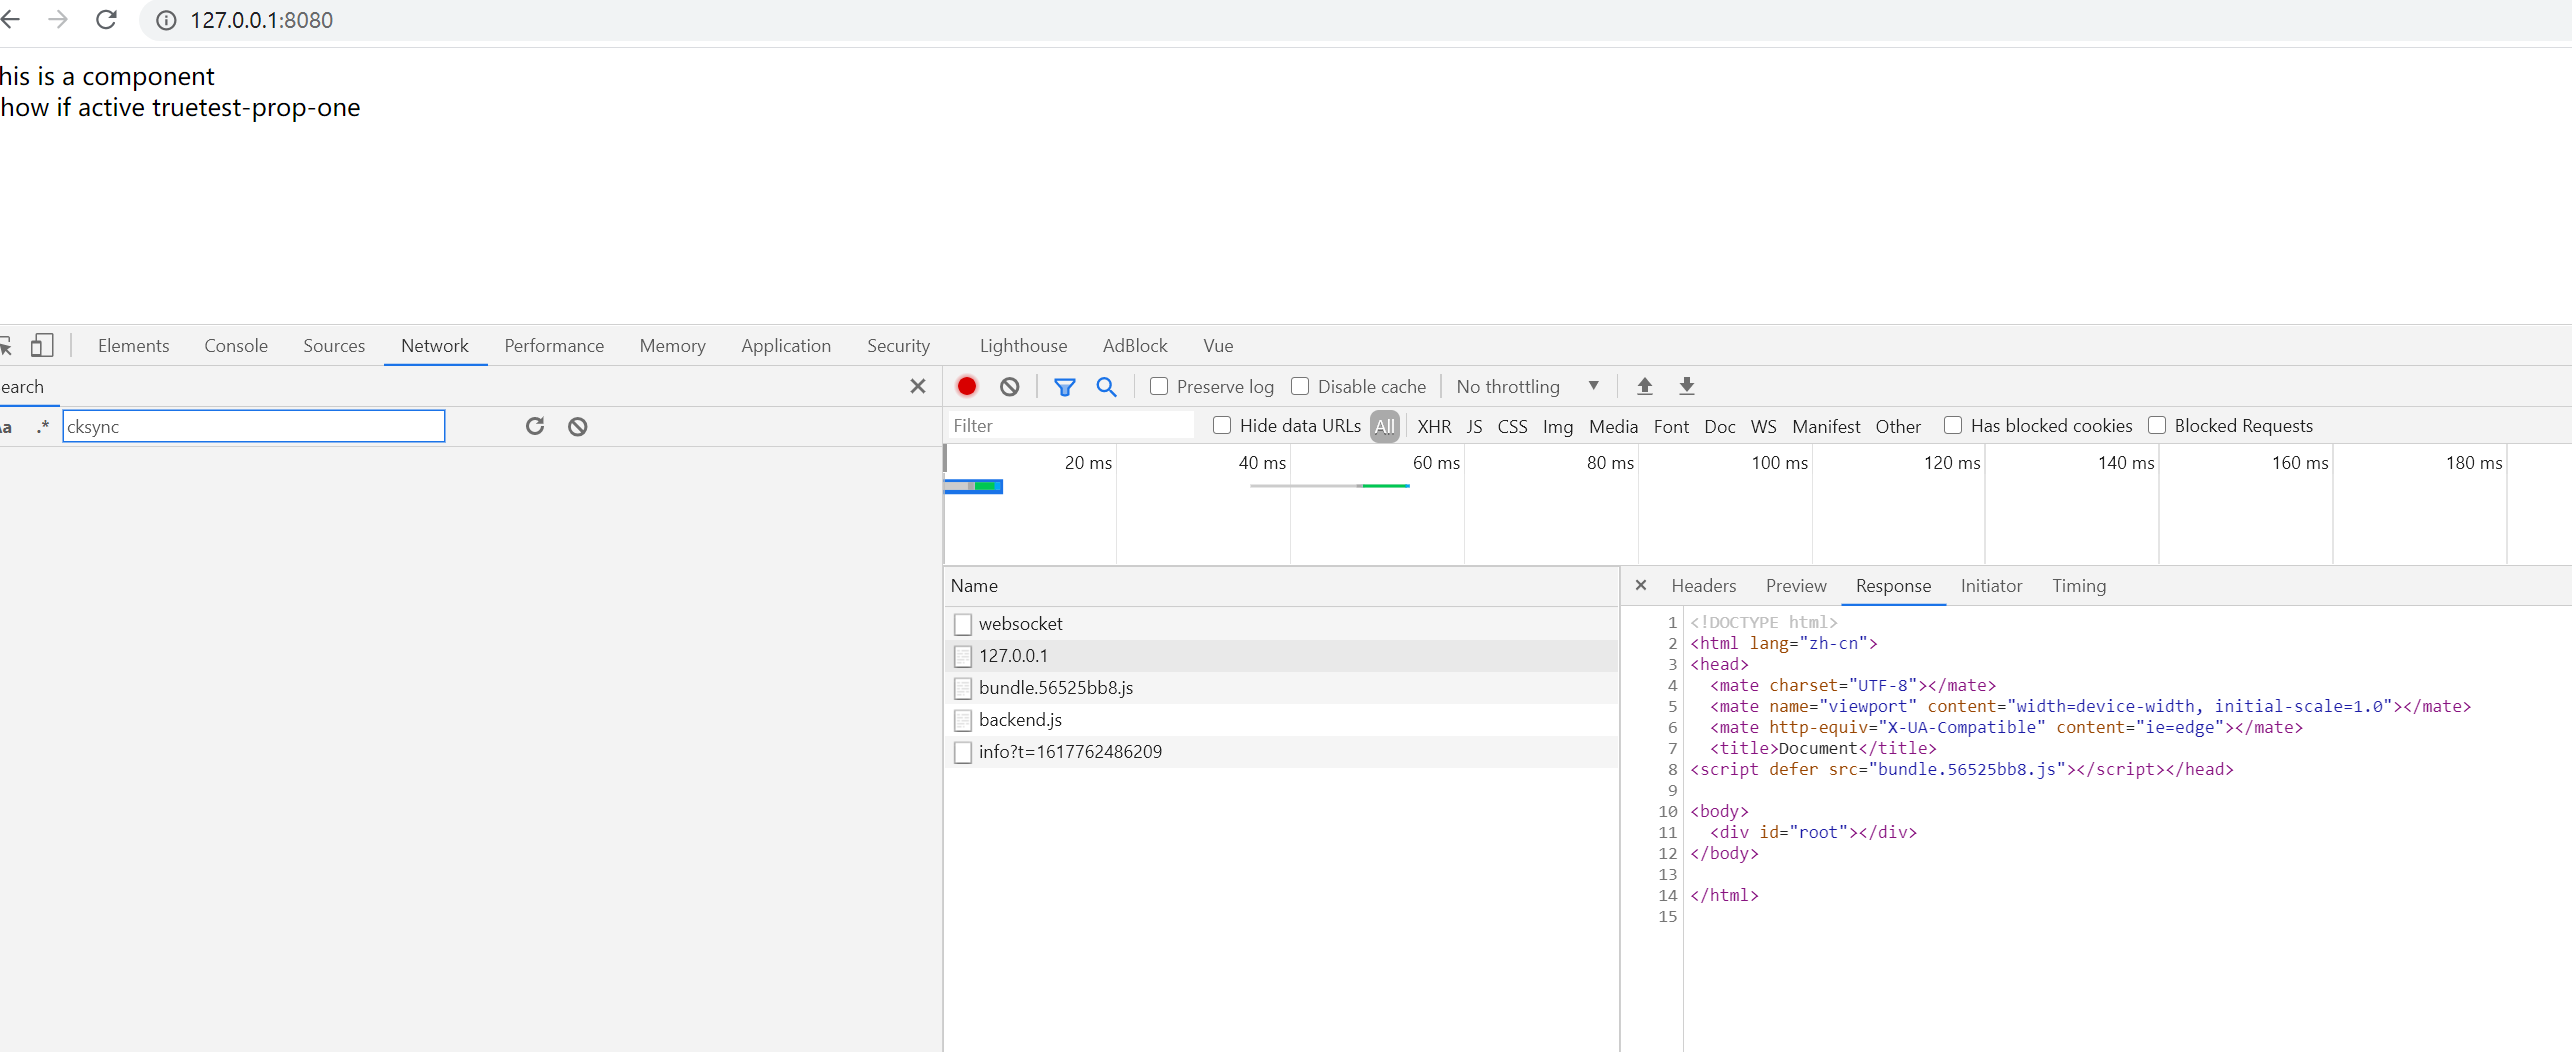Image resolution: width=2572 pixels, height=1052 pixels.
Task: Check the Hide data URLs option
Action: (1221, 425)
